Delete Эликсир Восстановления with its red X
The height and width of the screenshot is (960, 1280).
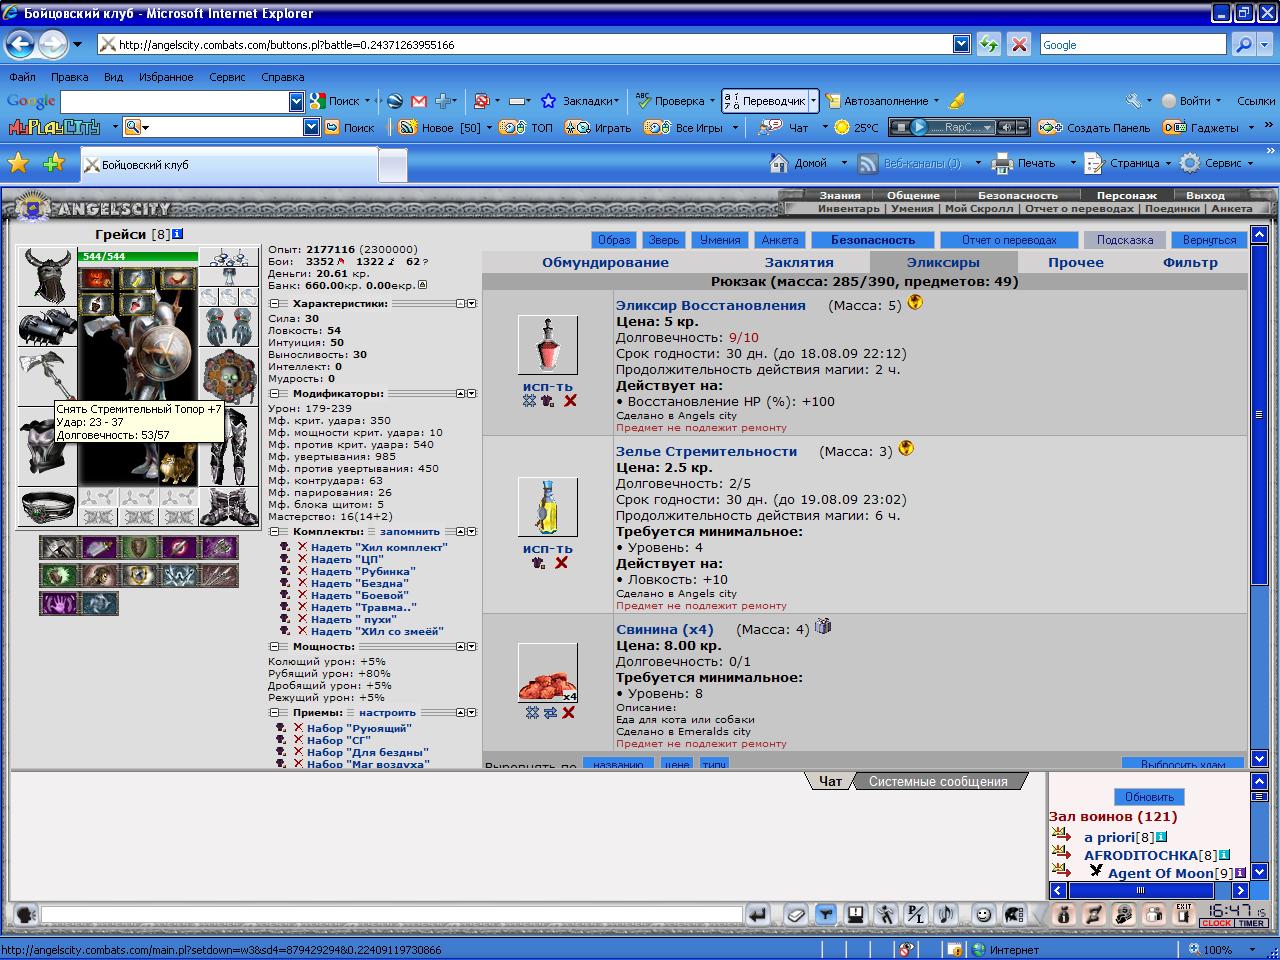pyautogui.click(x=570, y=400)
